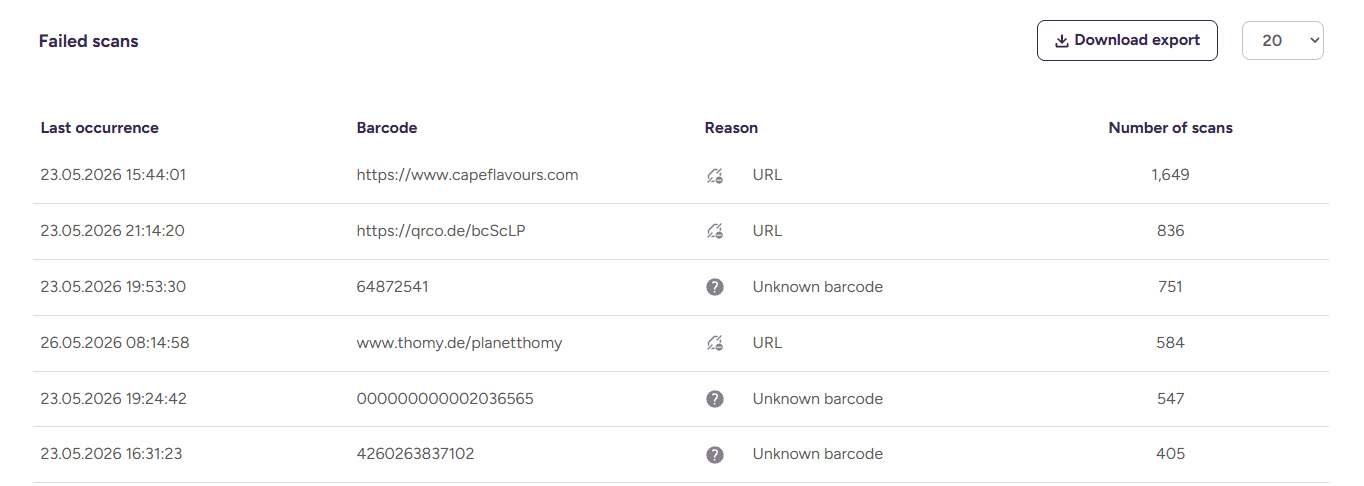
Task: Click question mark icon for barcode 64872541
Action: (x=714, y=287)
